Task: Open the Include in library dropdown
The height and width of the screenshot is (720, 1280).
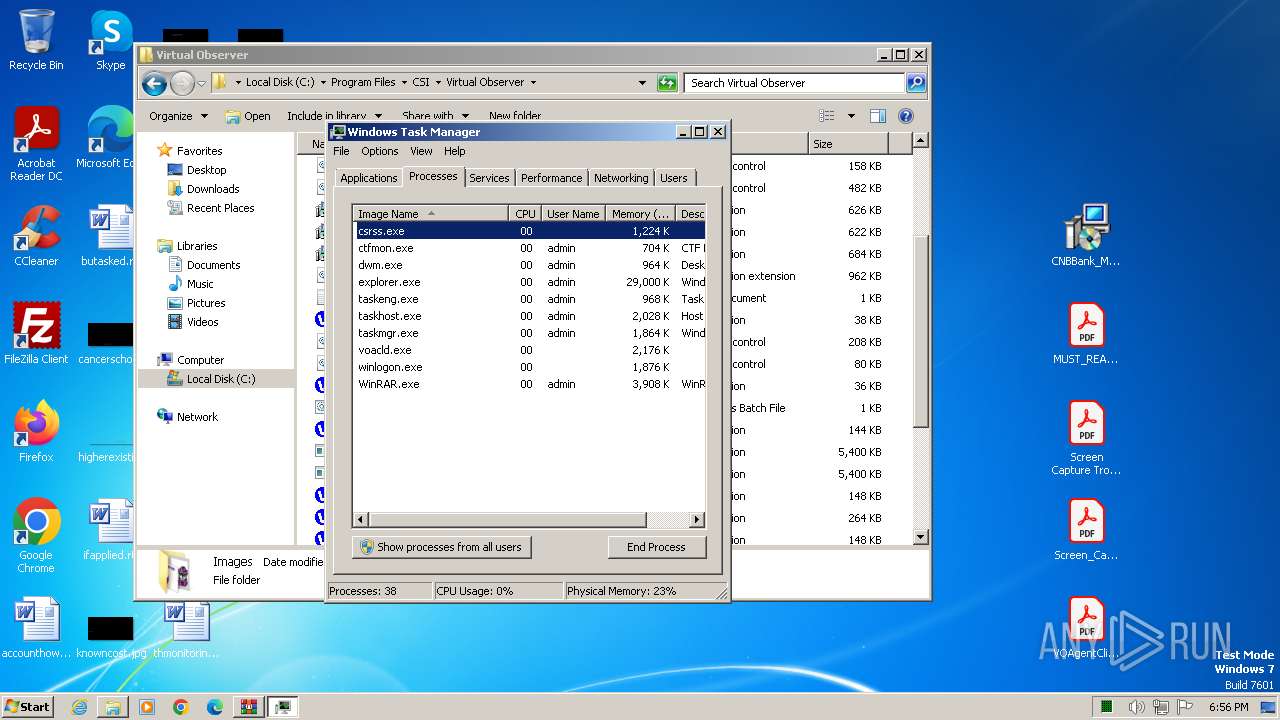Action: (334, 116)
